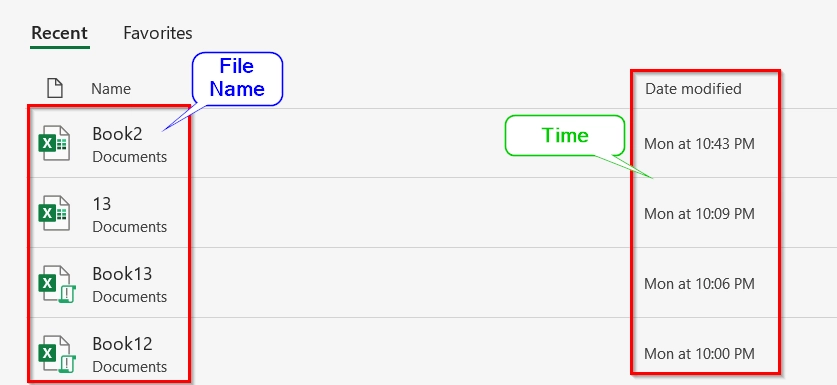The image size is (837, 385).
Task: Click Documents location under Book13
Action: (x=130, y=297)
